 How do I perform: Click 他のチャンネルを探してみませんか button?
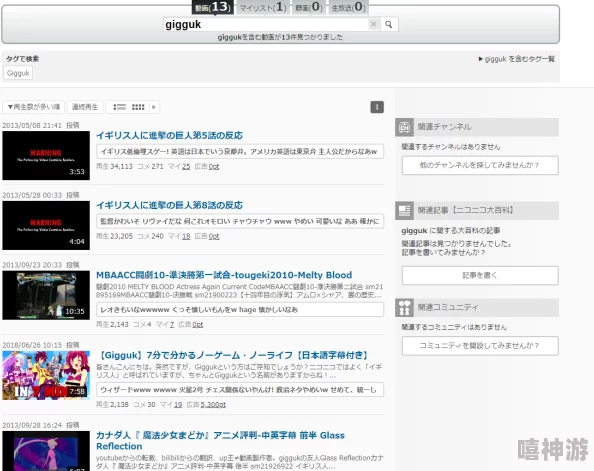pos(480,165)
